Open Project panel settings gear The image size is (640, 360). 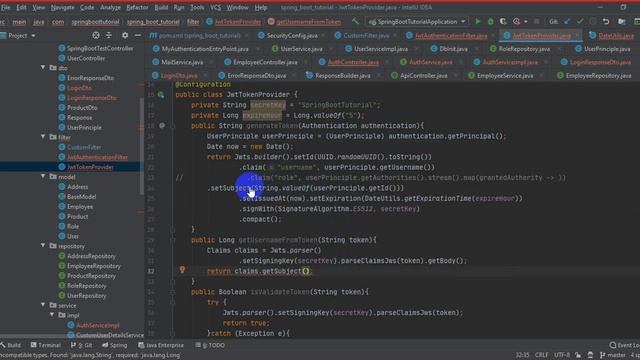point(125,36)
